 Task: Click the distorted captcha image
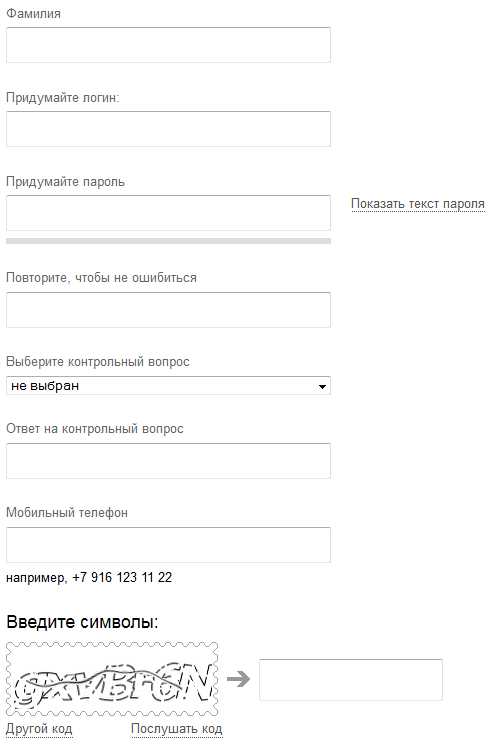(x=112, y=680)
